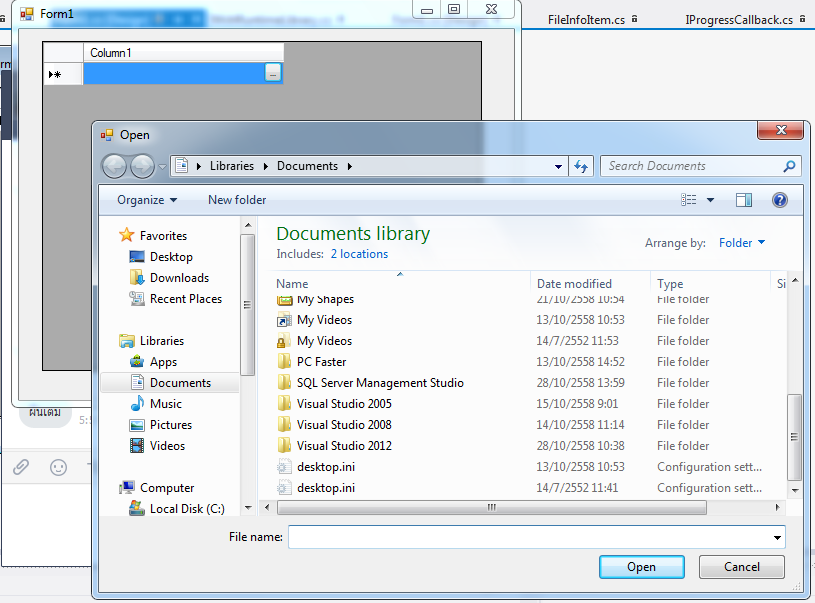Toggle the preview pane icon
Screen dimensions: 815x603
coord(743,200)
